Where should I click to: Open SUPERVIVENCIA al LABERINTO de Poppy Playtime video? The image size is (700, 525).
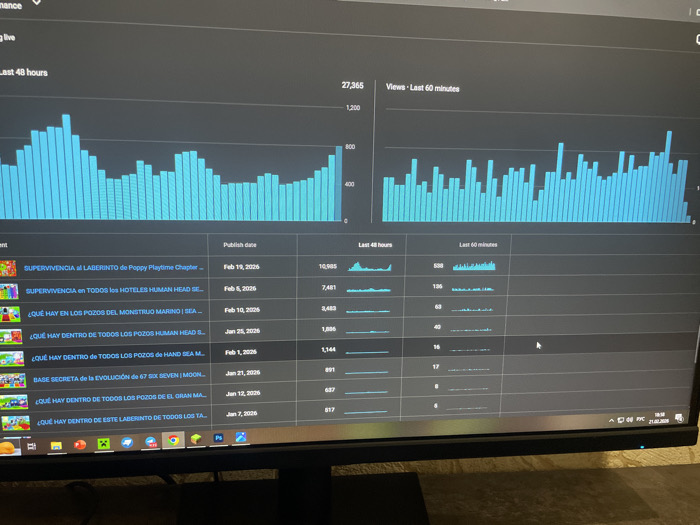[113, 267]
